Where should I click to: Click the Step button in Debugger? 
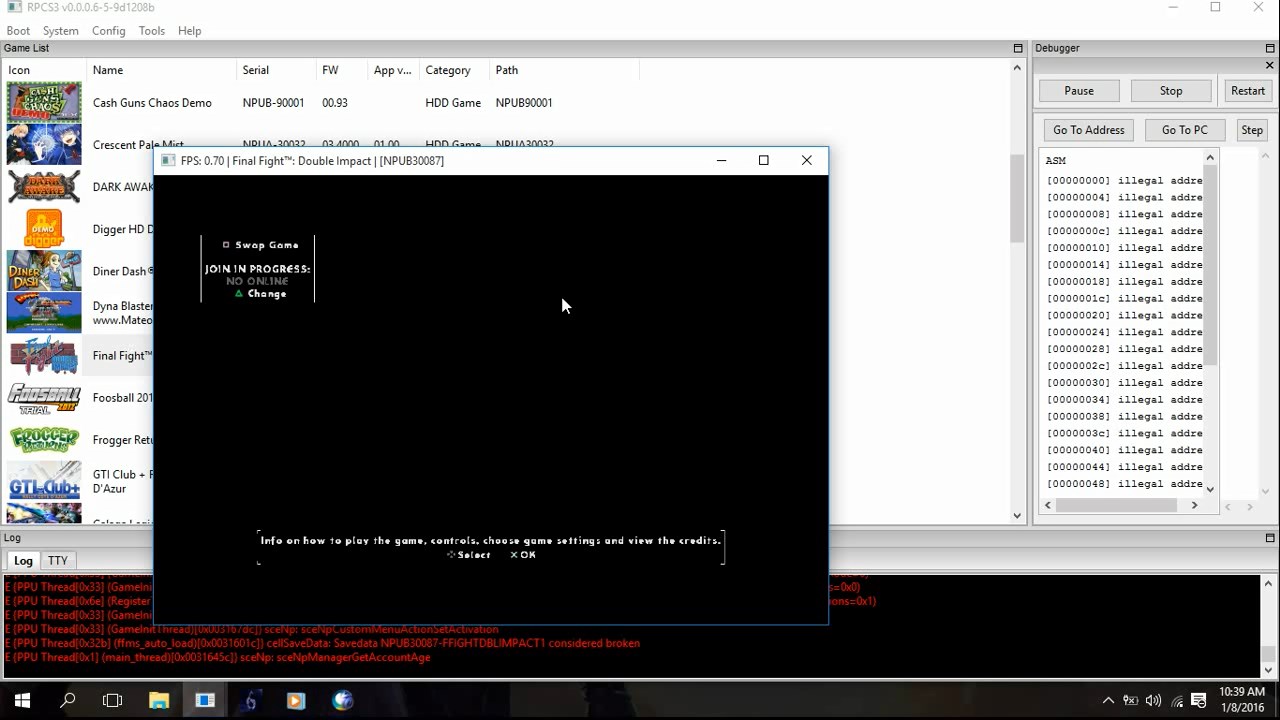click(x=1251, y=130)
